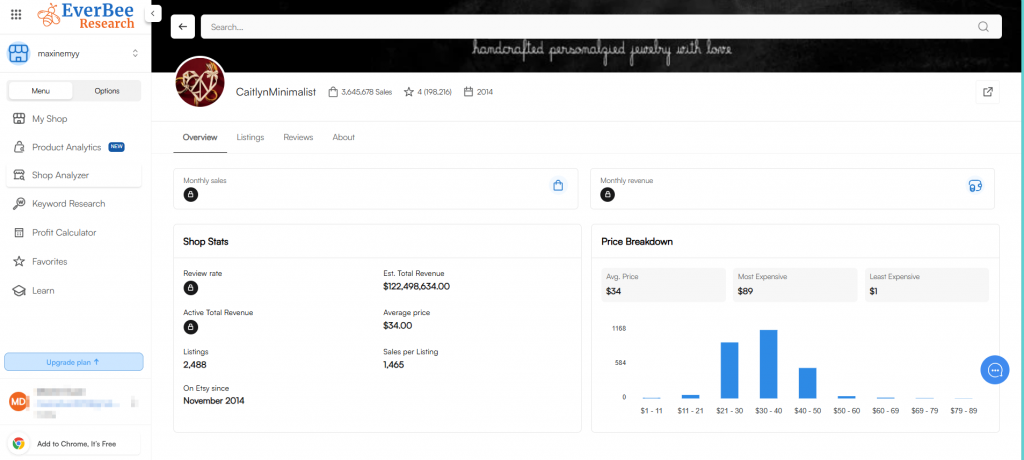Viewport: 1024px width, 460px height.
Task: Click the Favorites star icon
Action: [x=20, y=261]
